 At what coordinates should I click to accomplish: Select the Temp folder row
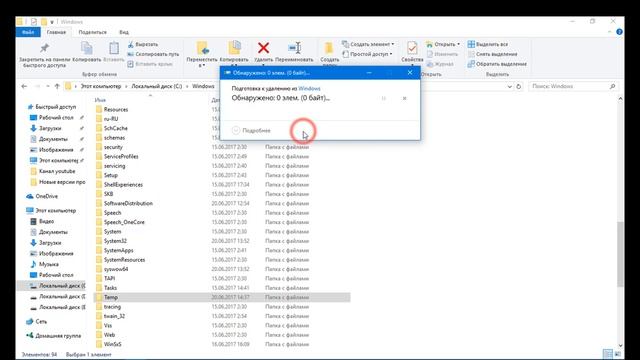click(x=222, y=297)
